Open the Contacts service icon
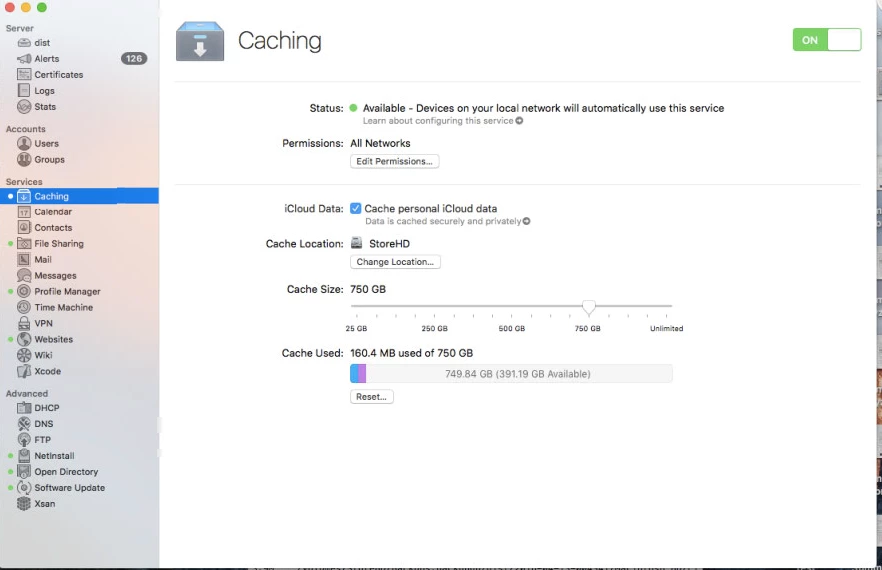The width and height of the screenshot is (882, 570). 24,227
